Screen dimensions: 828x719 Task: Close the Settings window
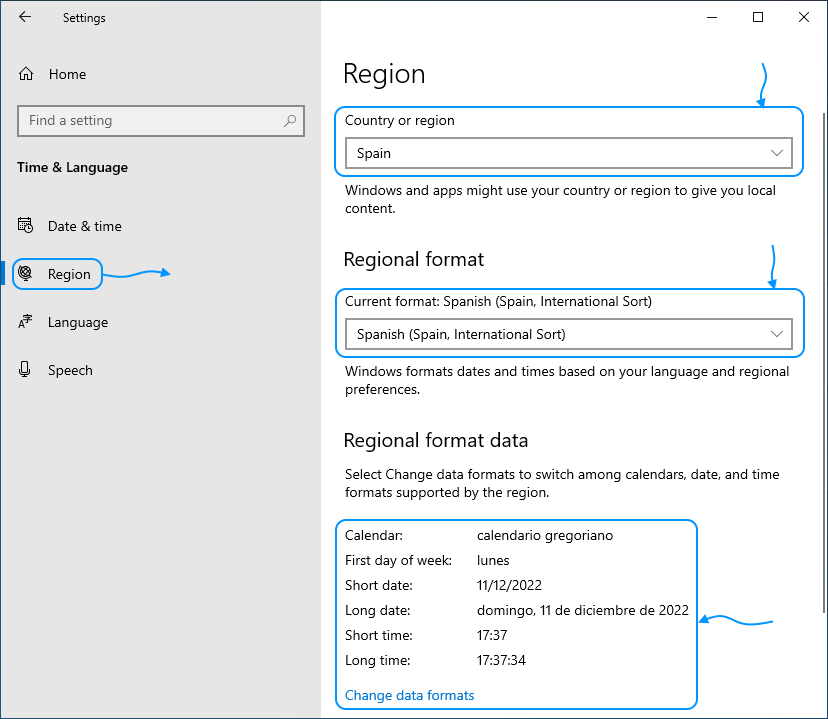coord(804,17)
